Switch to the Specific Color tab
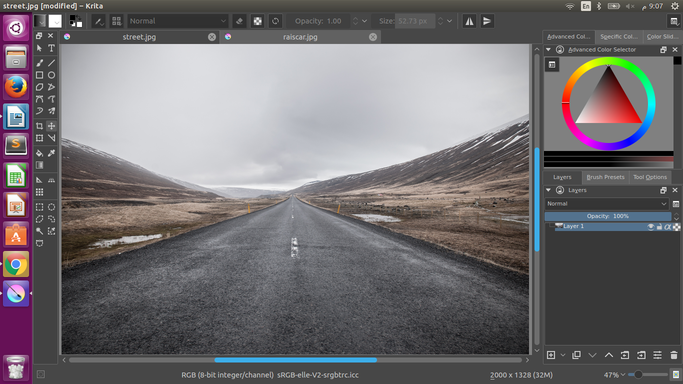The width and height of the screenshot is (683, 384). coord(619,37)
